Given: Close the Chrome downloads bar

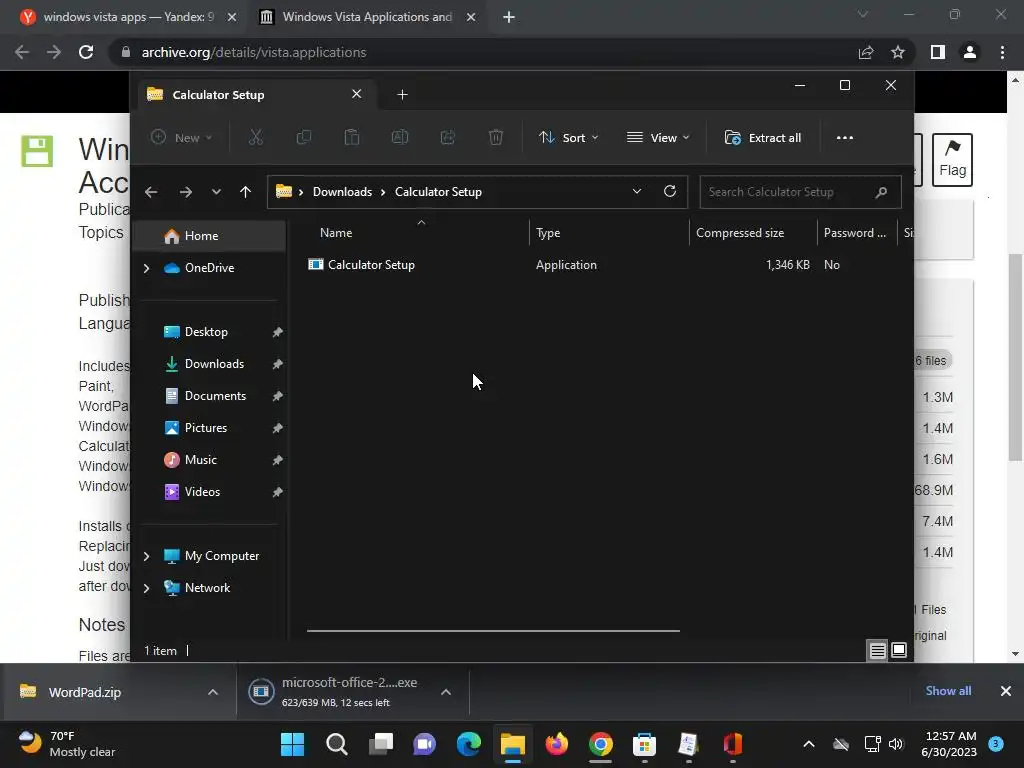Looking at the screenshot, I should click(1006, 691).
